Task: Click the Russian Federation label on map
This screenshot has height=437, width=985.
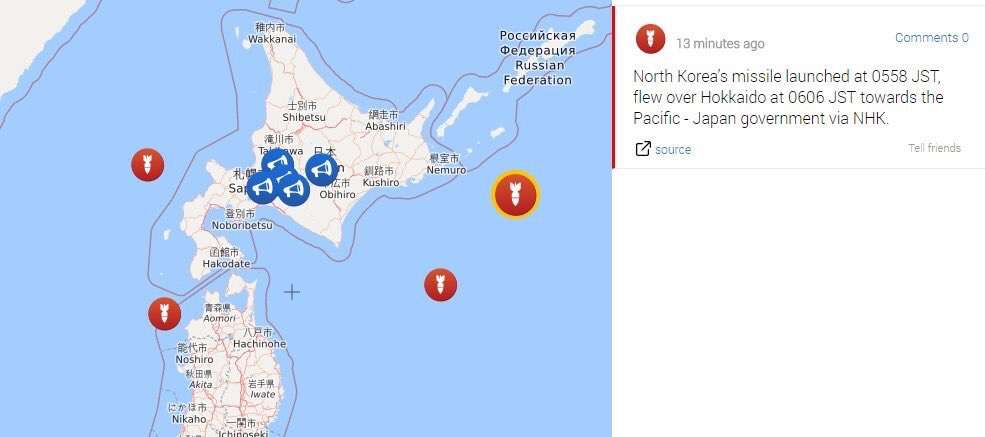Action: pos(538,58)
